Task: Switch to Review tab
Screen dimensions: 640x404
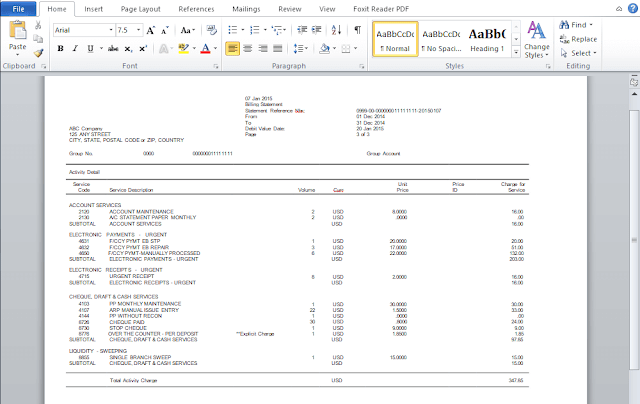Action: coord(289,9)
